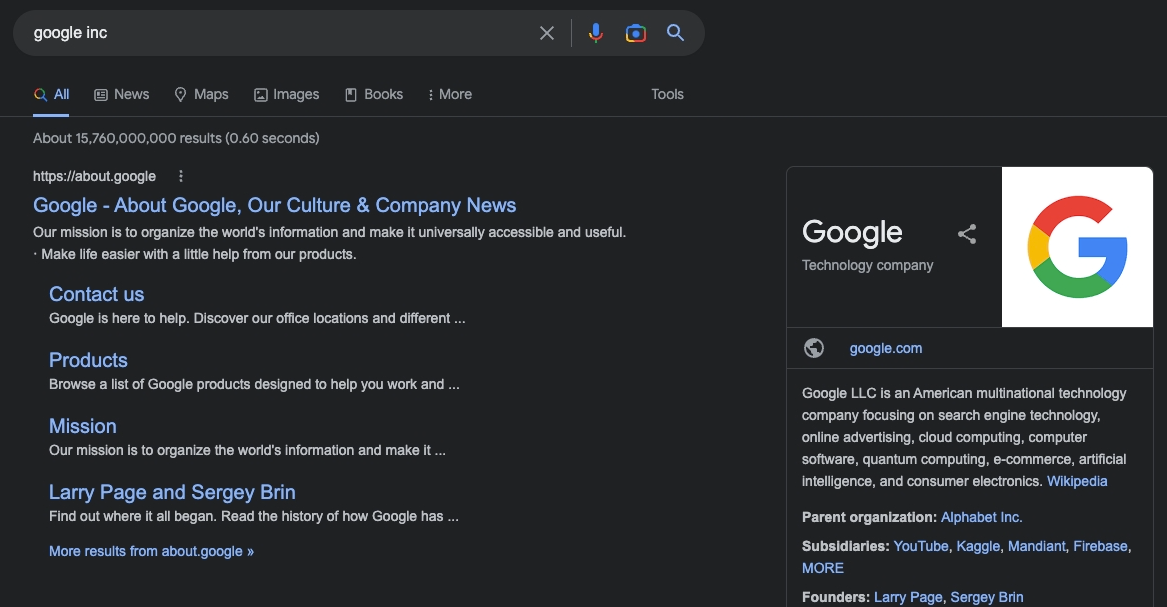Viewport: 1167px width, 607px height.
Task: Open three-dot menu next to about.google URL
Action: click(x=181, y=176)
